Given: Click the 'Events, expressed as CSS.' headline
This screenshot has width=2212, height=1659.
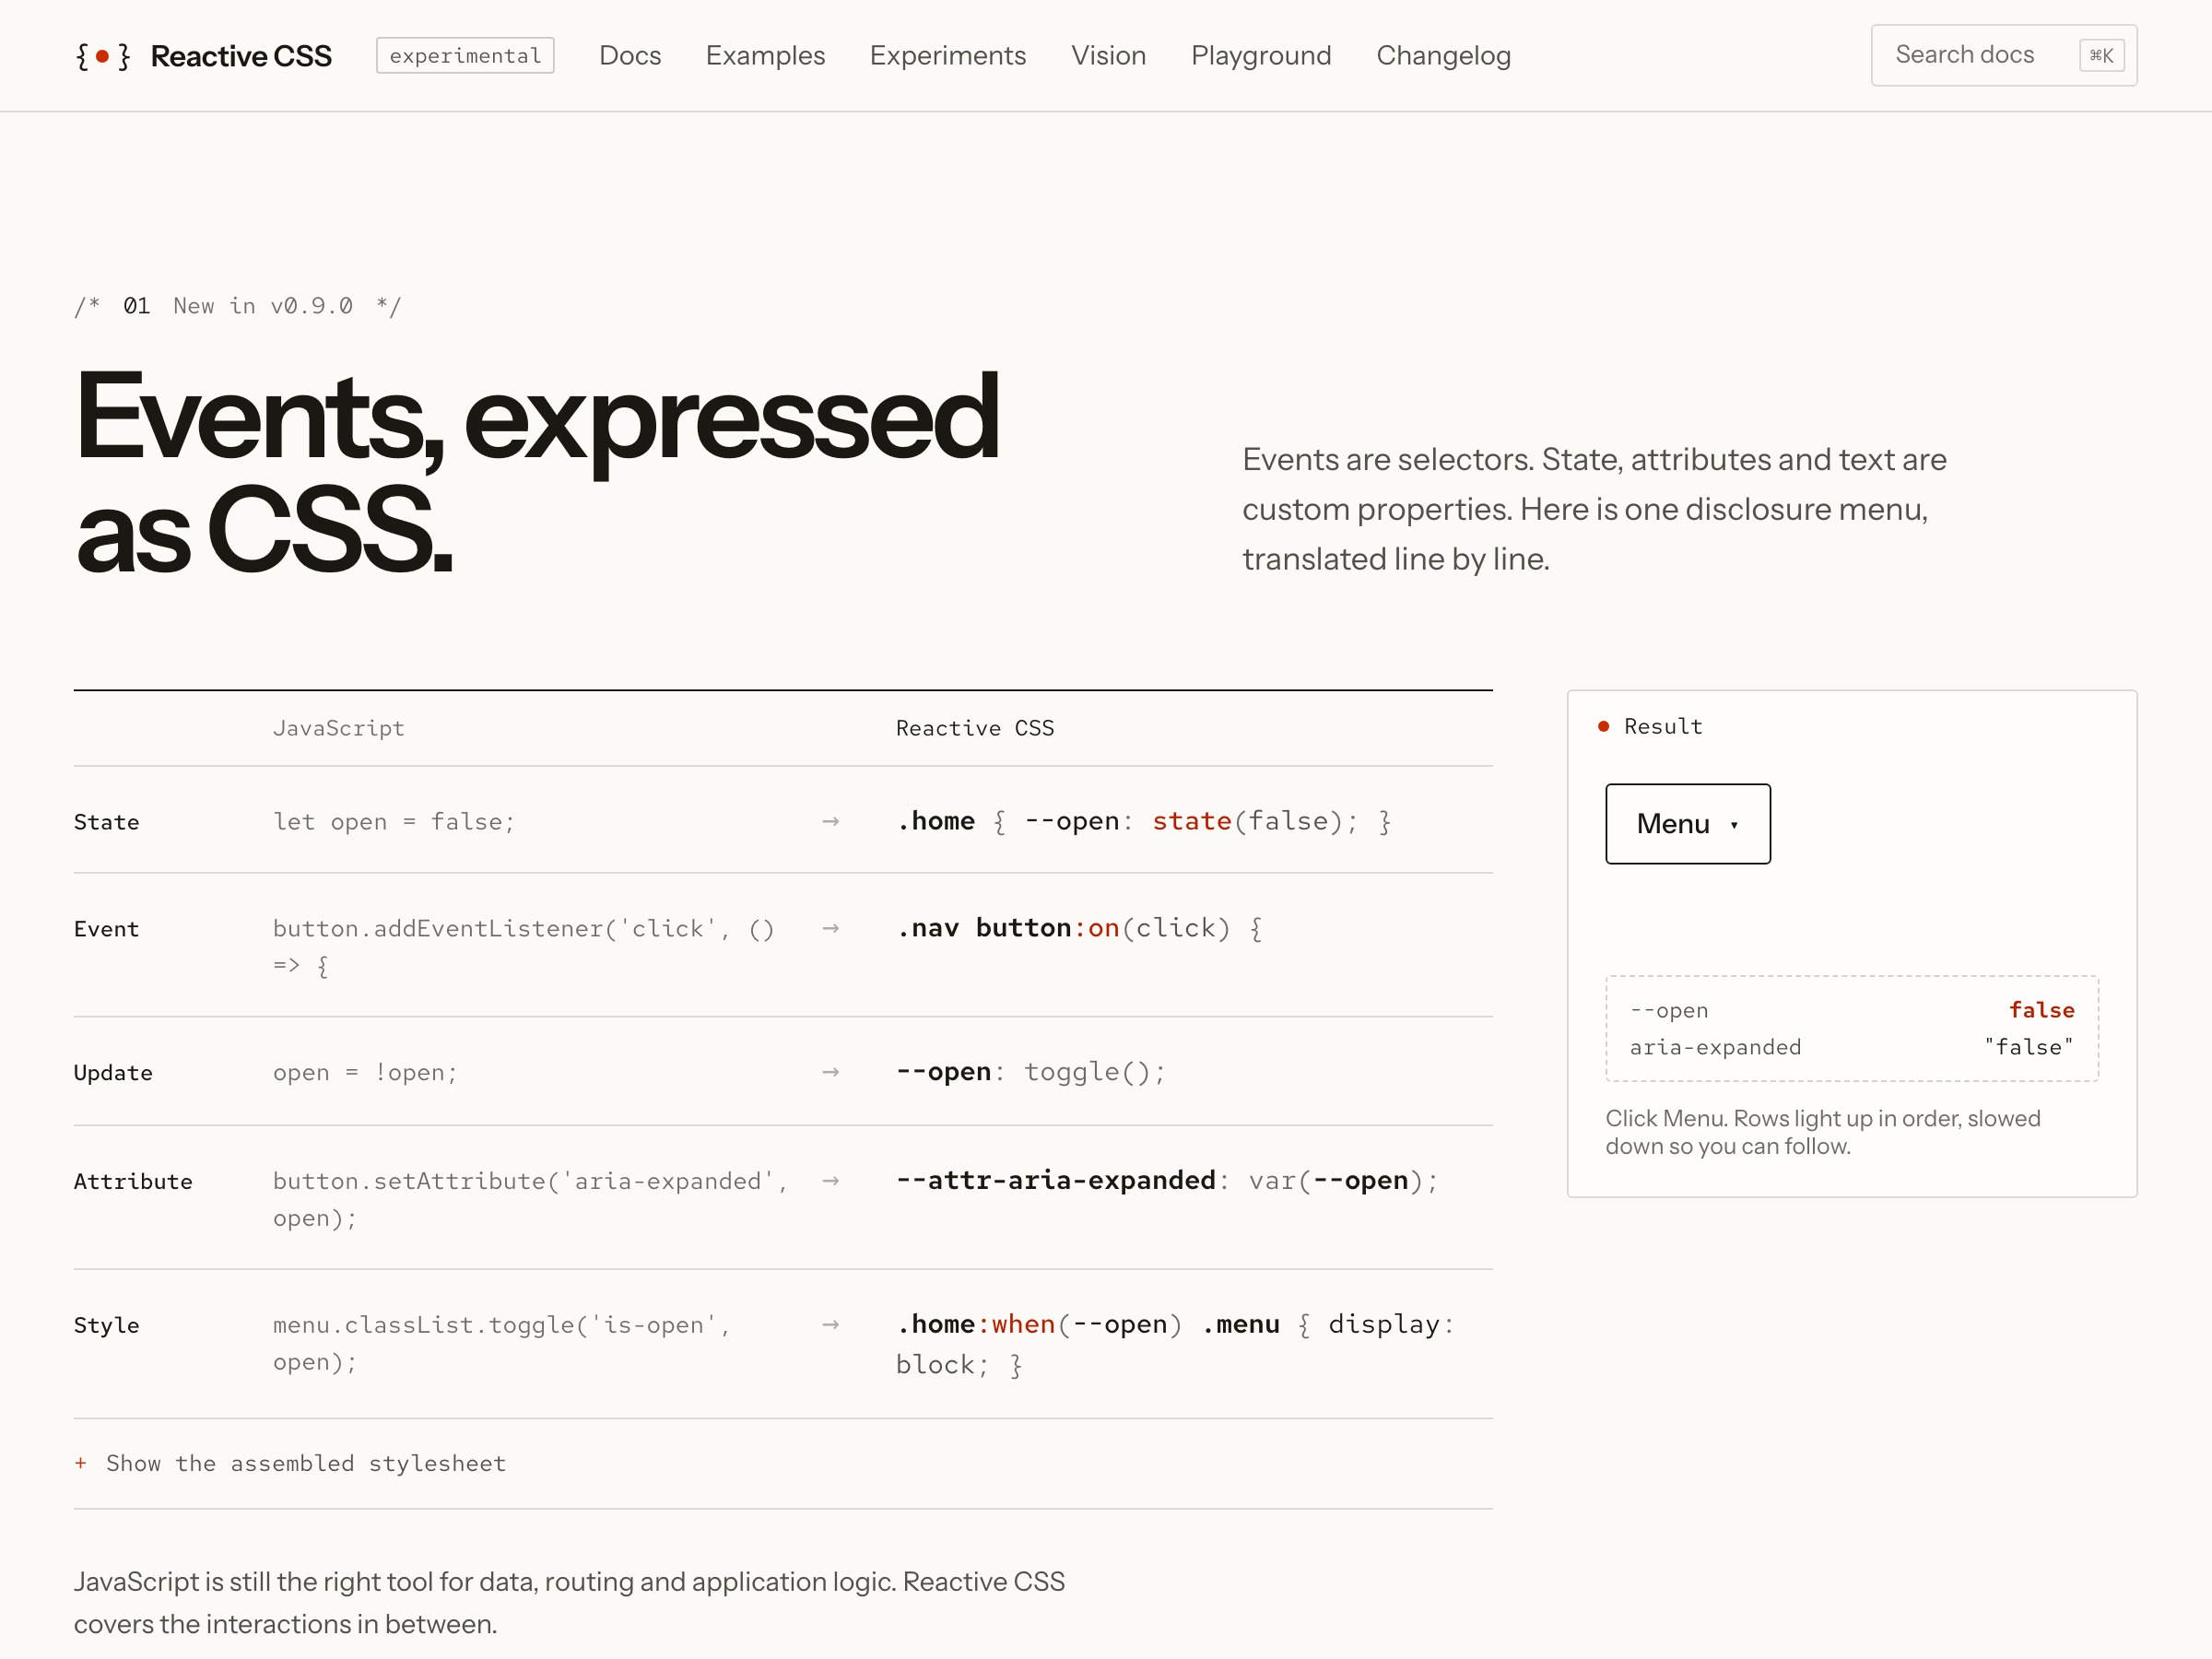Looking at the screenshot, I should (537, 471).
